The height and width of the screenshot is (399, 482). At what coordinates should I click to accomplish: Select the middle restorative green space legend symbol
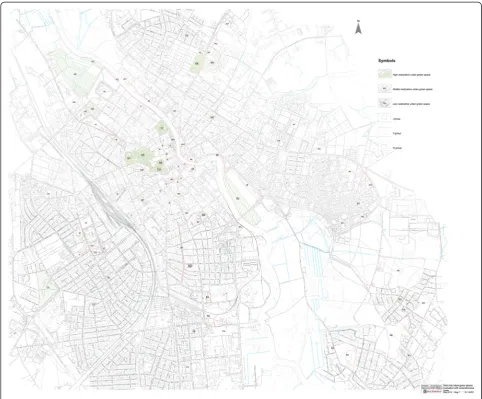click(384, 89)
